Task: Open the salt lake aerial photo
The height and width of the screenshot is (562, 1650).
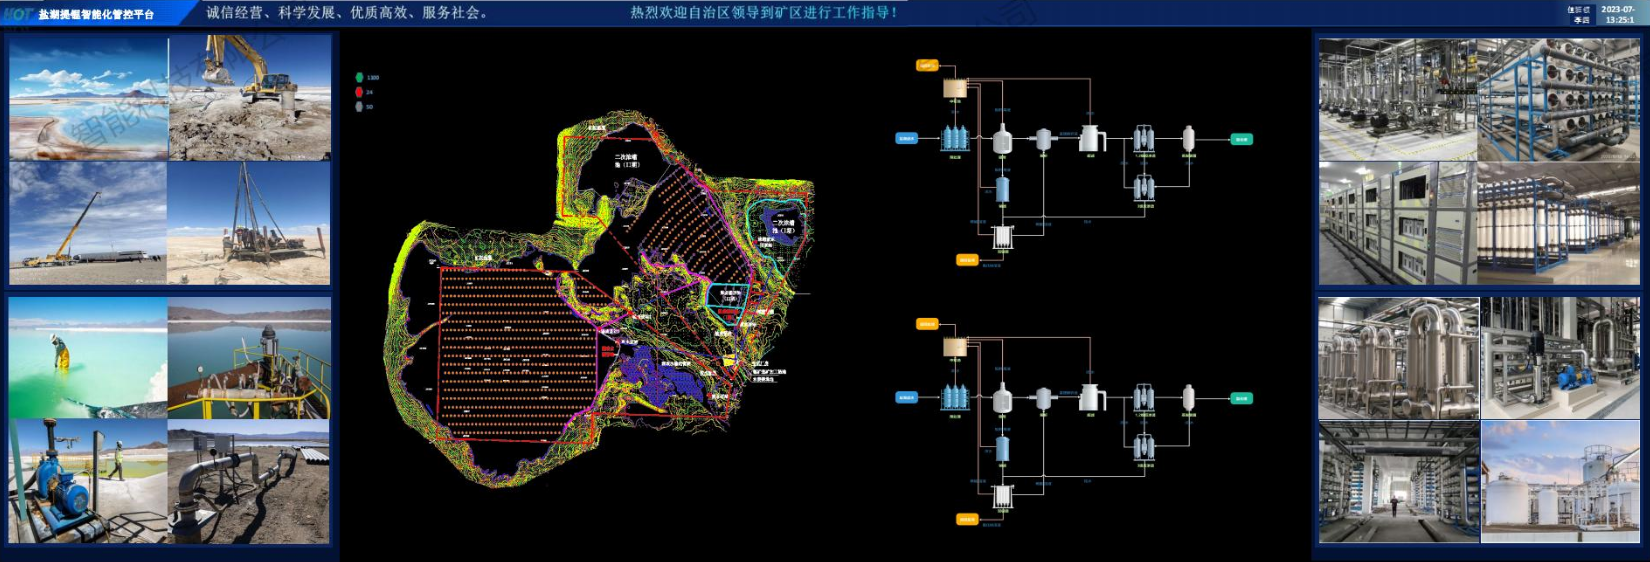Action: [88, 98]
